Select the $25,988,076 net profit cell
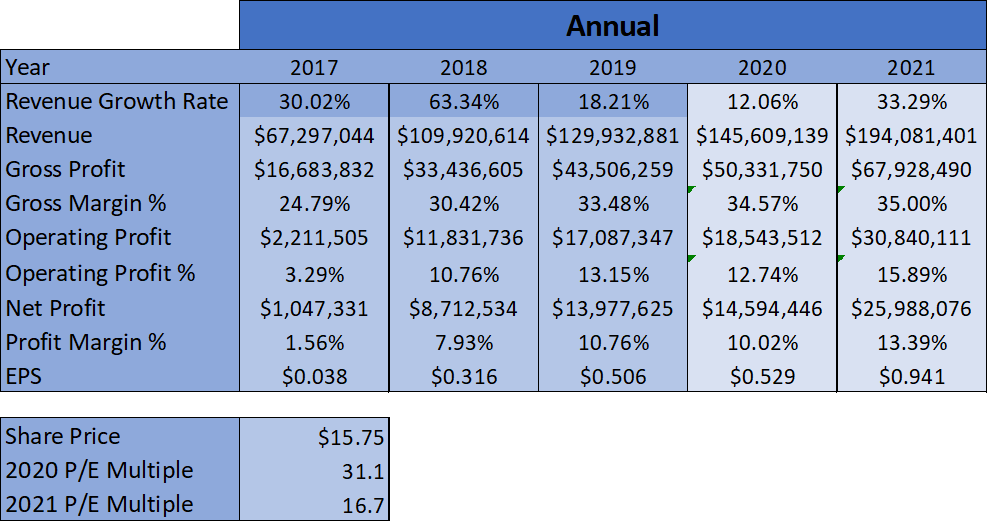The height and width of the screenshot is (522, 988). click(912, 308)
